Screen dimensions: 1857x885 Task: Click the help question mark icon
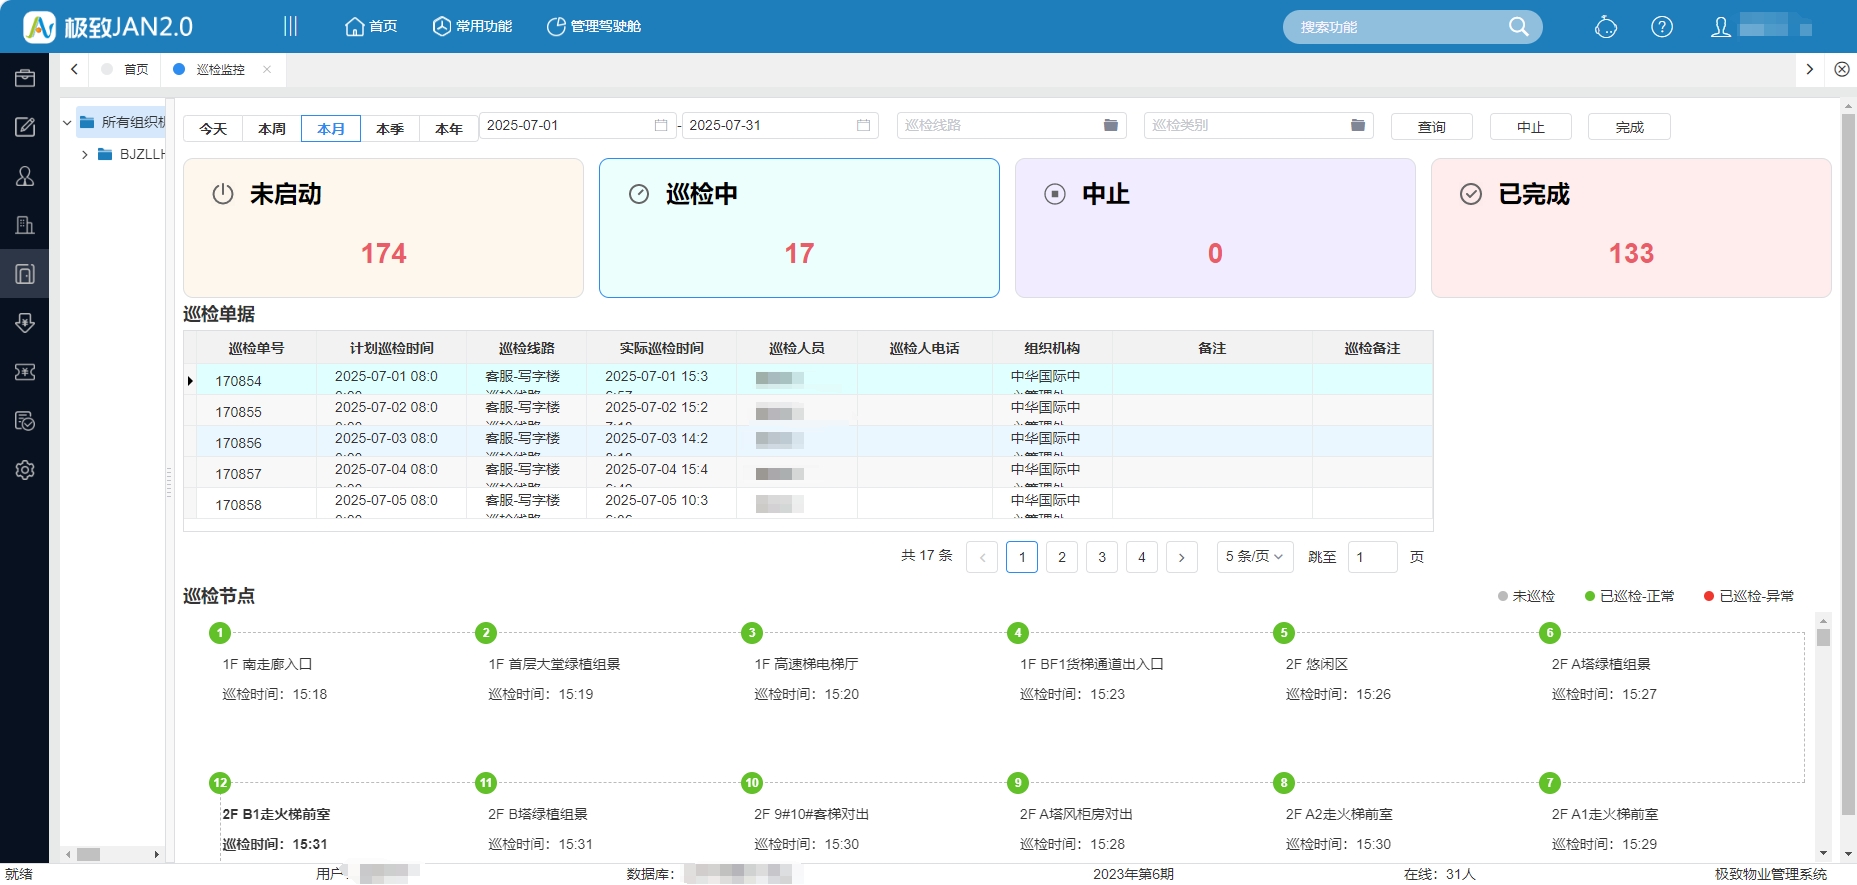click(1662, 27)
